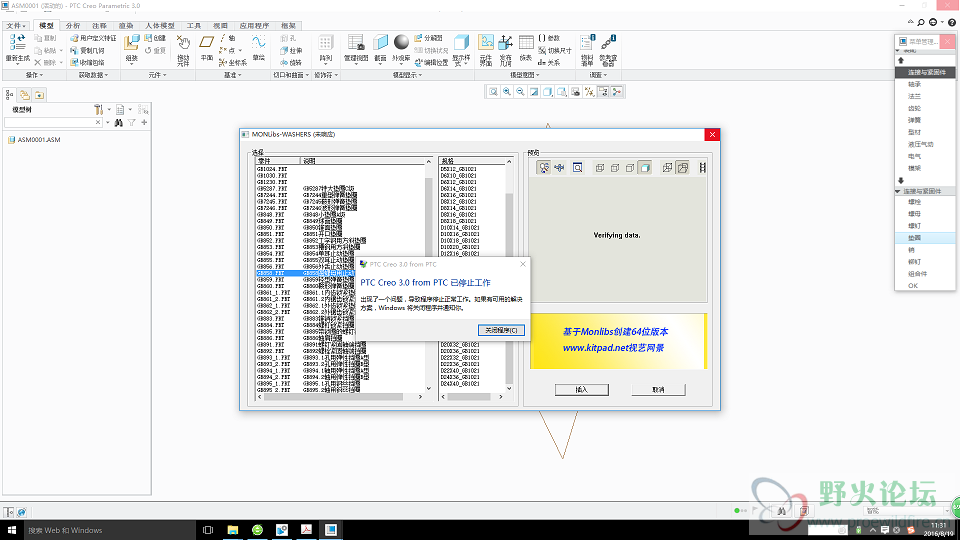Click the horizontal scrollbar under the parts list
This screenshot has width=960, height=540.
(x=340, y=397)
